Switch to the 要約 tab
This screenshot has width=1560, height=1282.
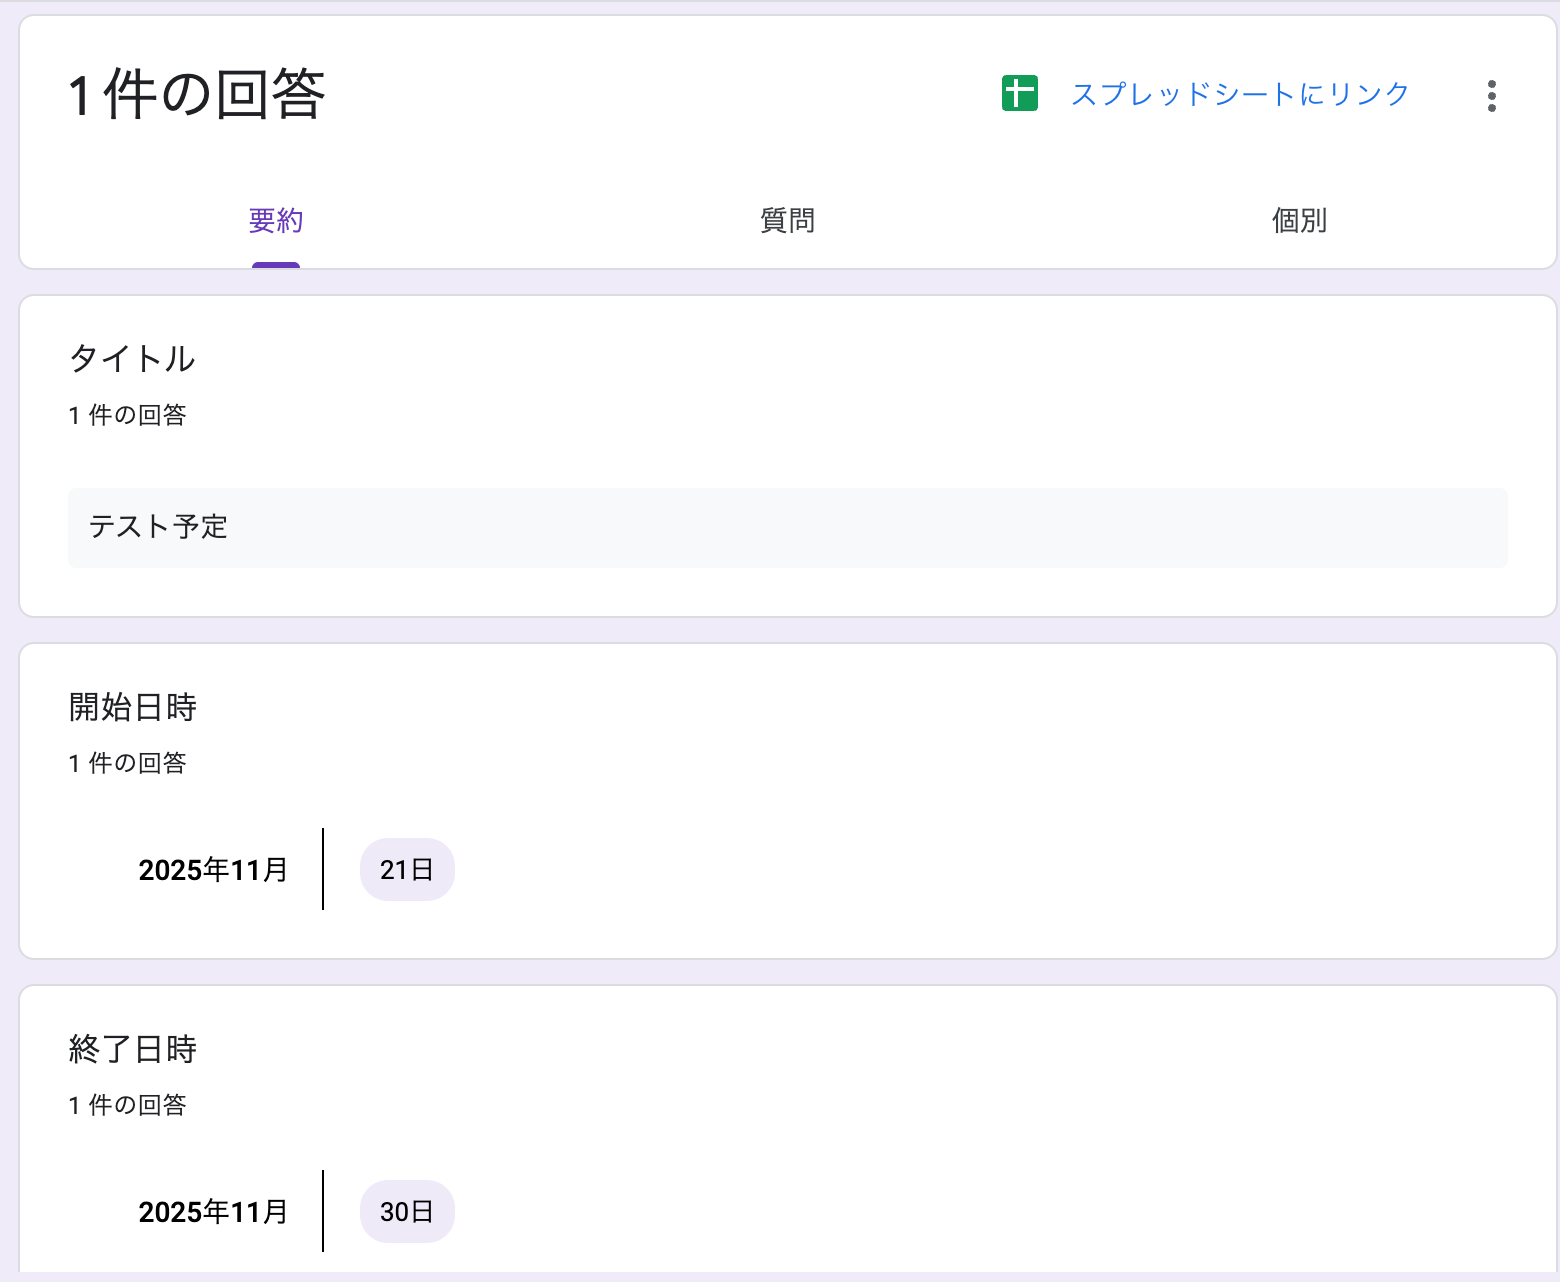(276, 220)
